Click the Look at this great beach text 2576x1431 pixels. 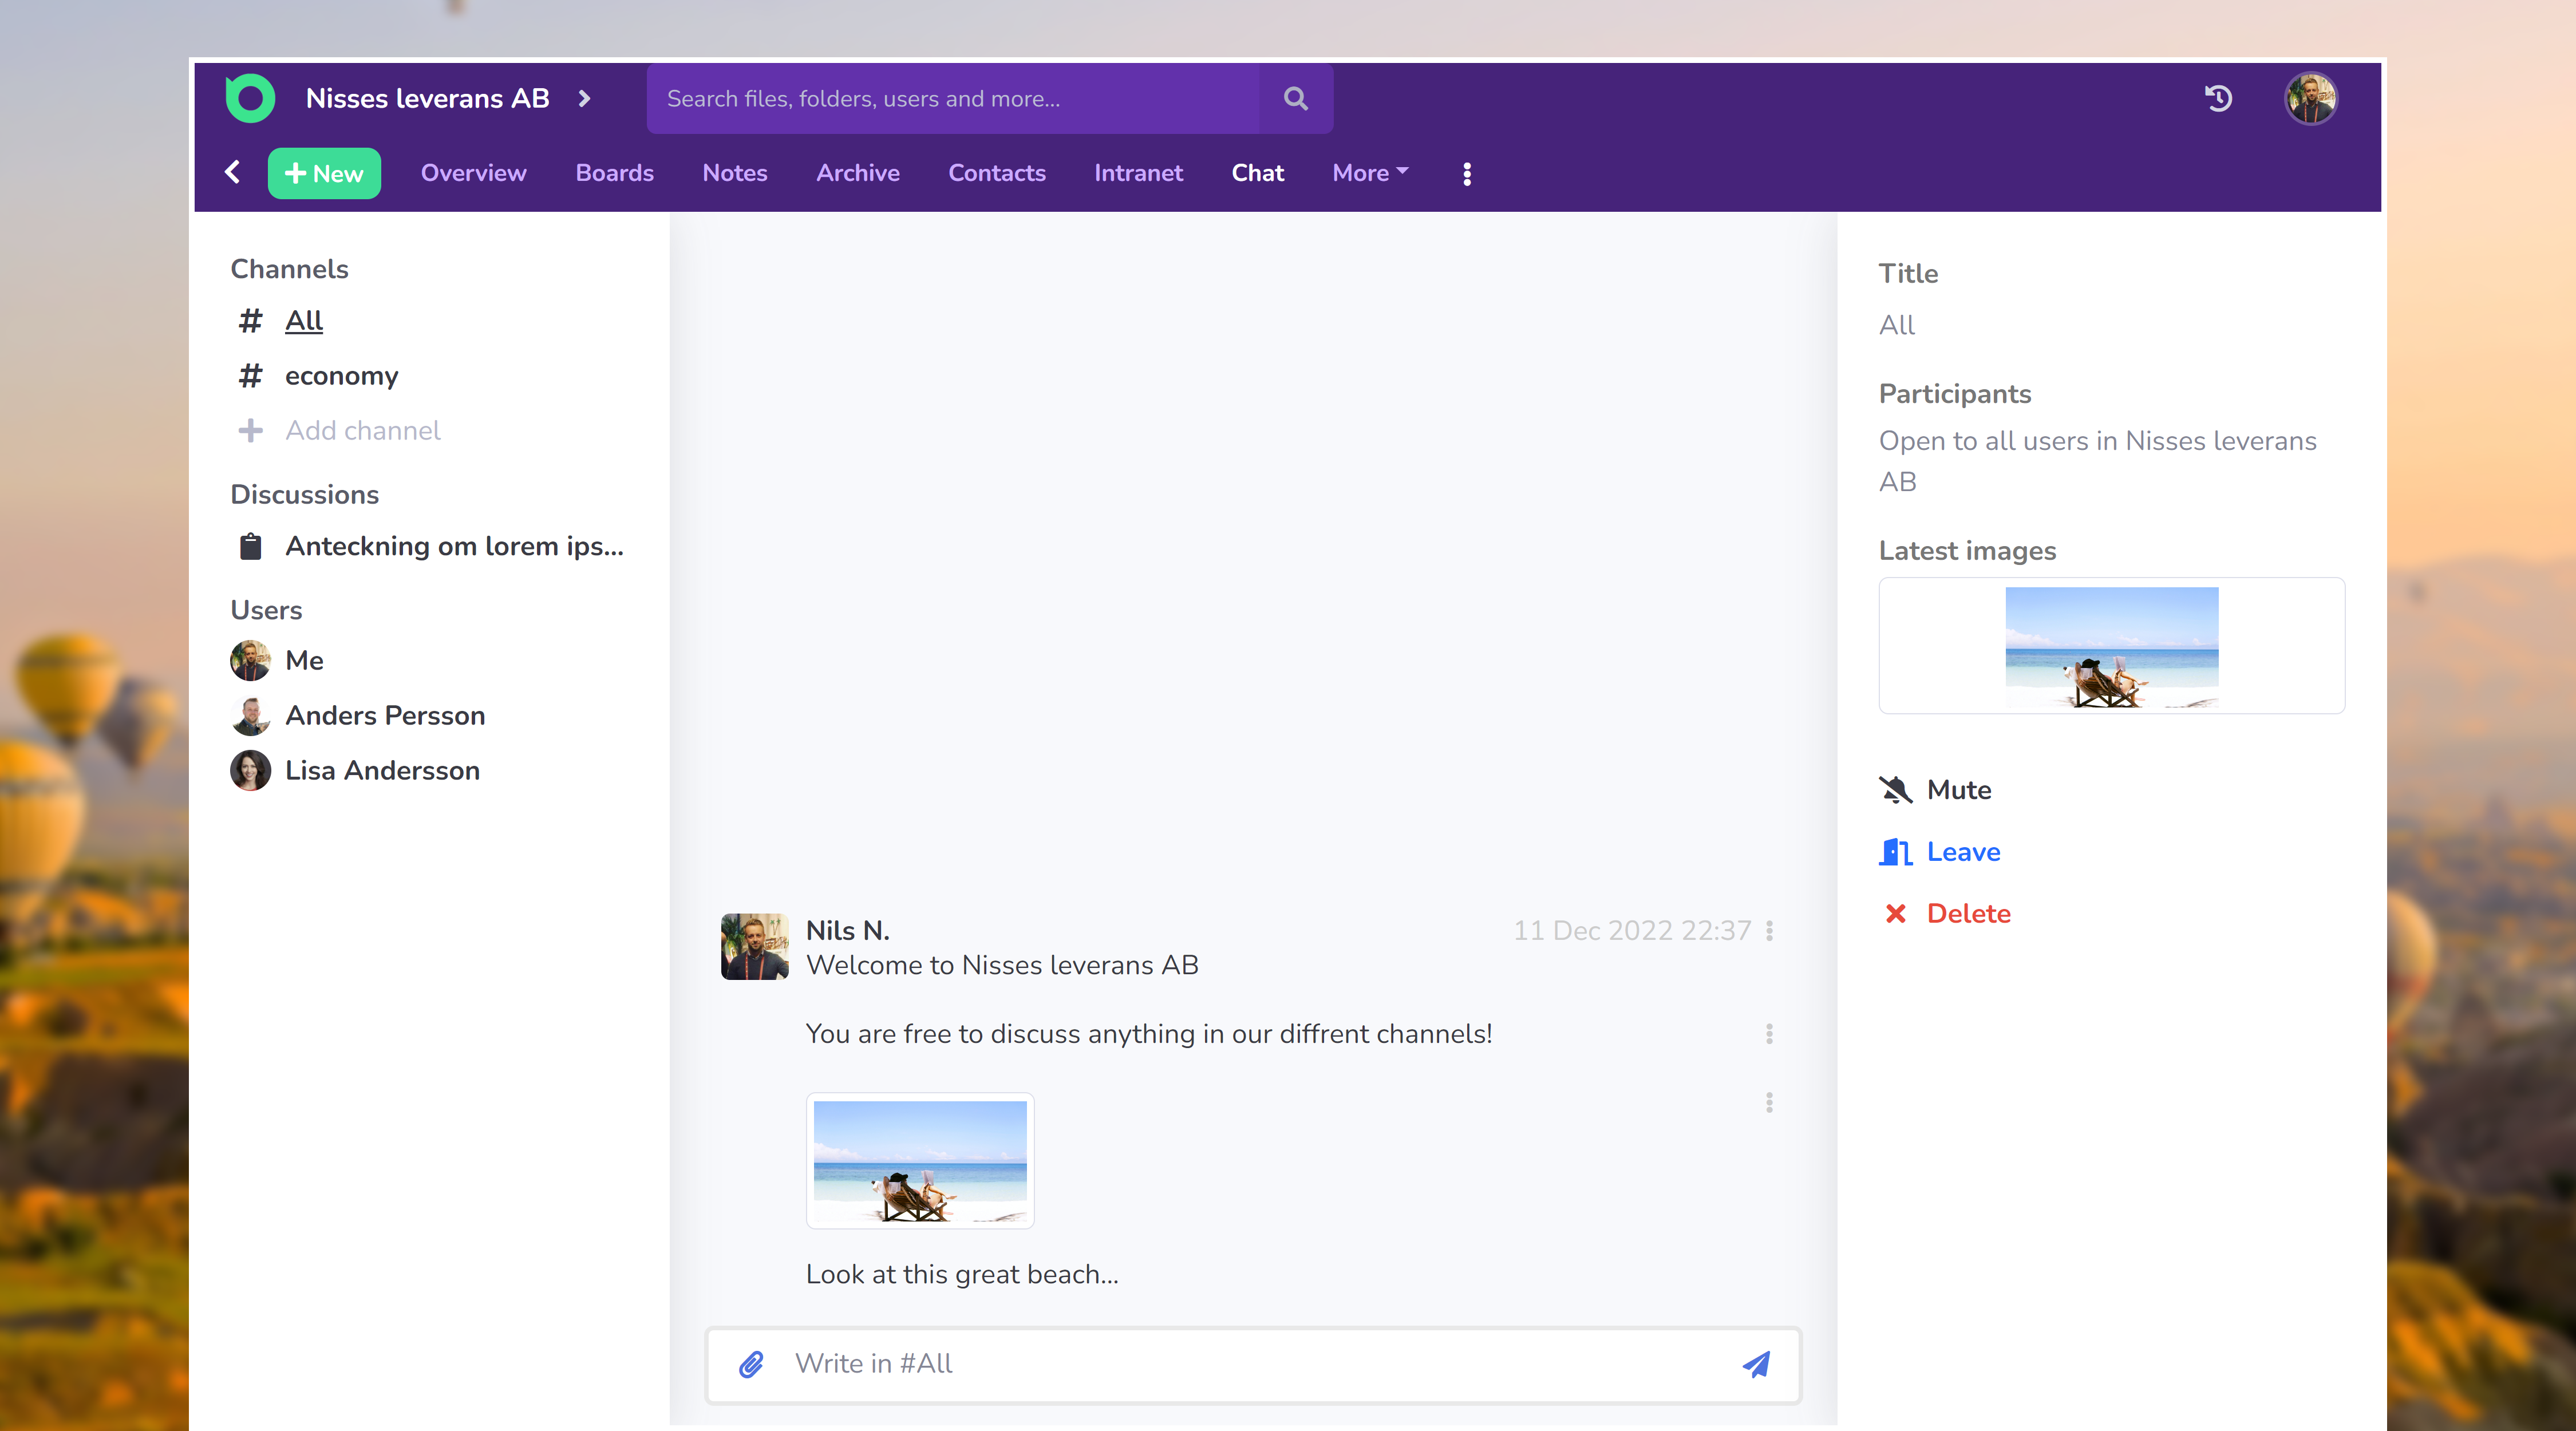[962, 1274]
